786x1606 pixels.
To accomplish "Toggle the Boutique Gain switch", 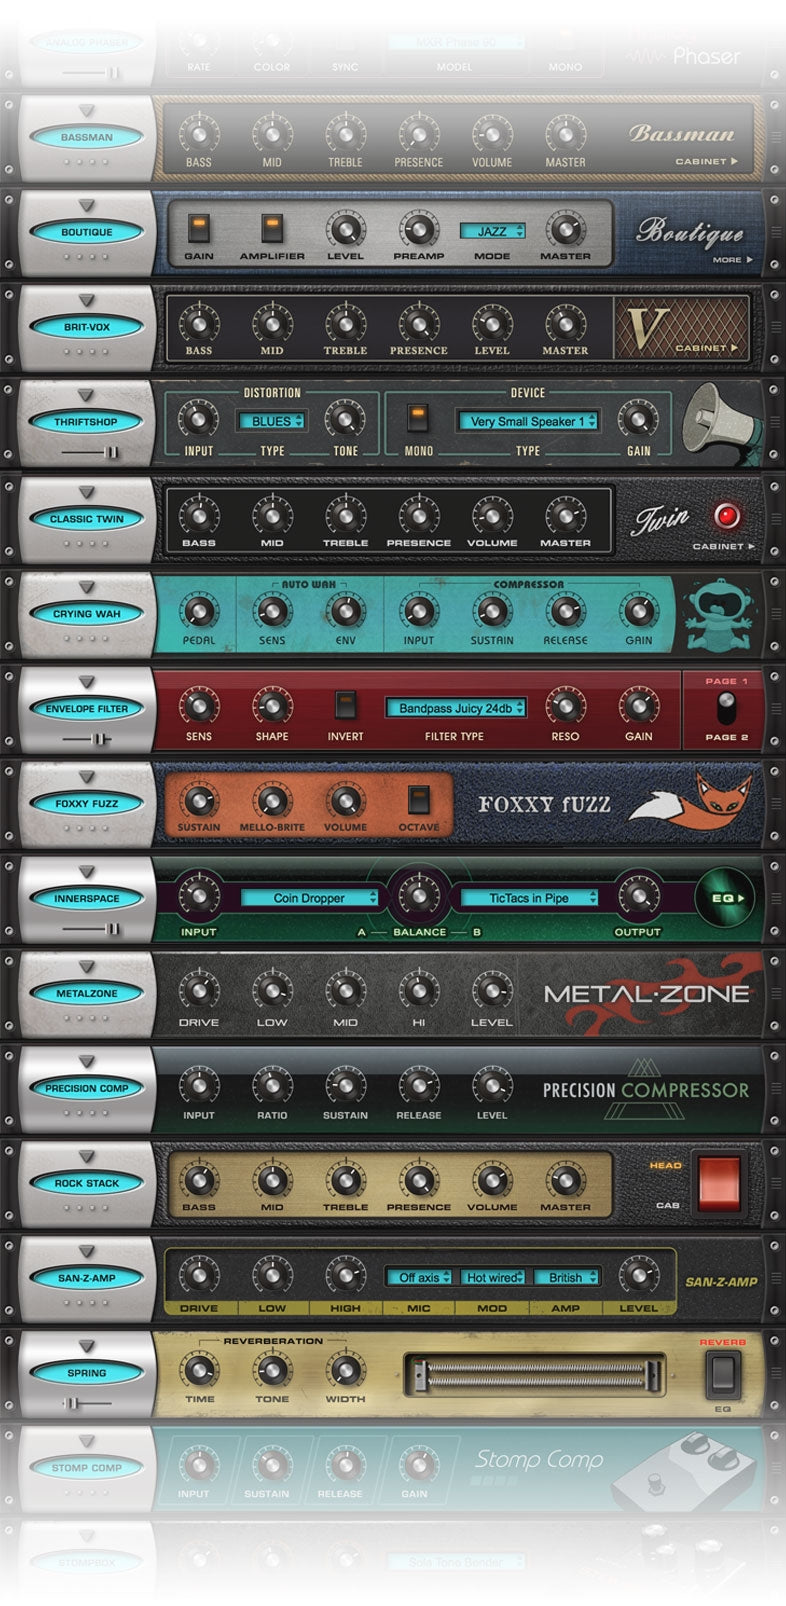I will [x=199, y=229].
